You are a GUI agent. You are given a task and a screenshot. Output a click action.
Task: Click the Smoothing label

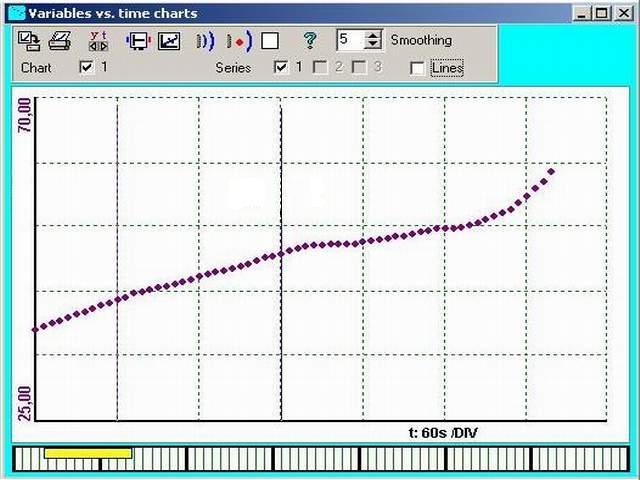[421, 40]
